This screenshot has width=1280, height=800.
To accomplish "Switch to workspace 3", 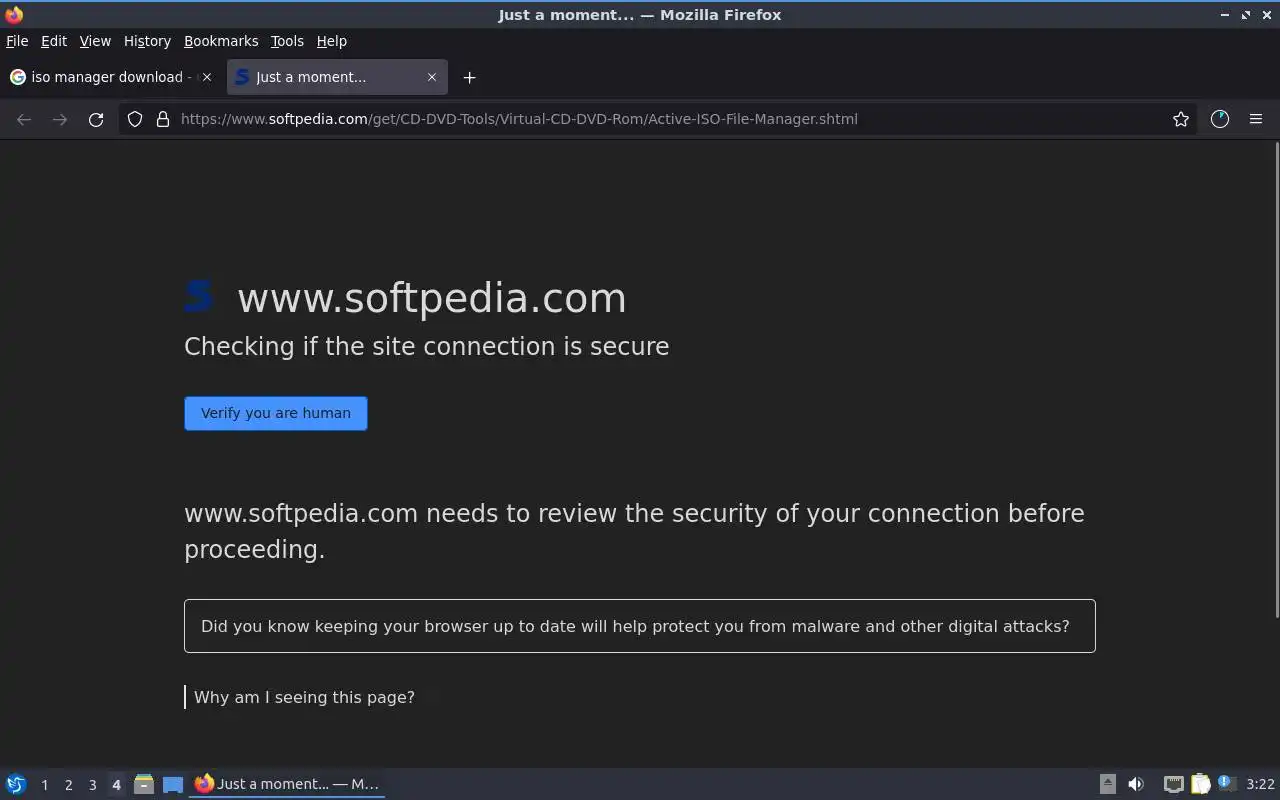I will click(92, 785).
